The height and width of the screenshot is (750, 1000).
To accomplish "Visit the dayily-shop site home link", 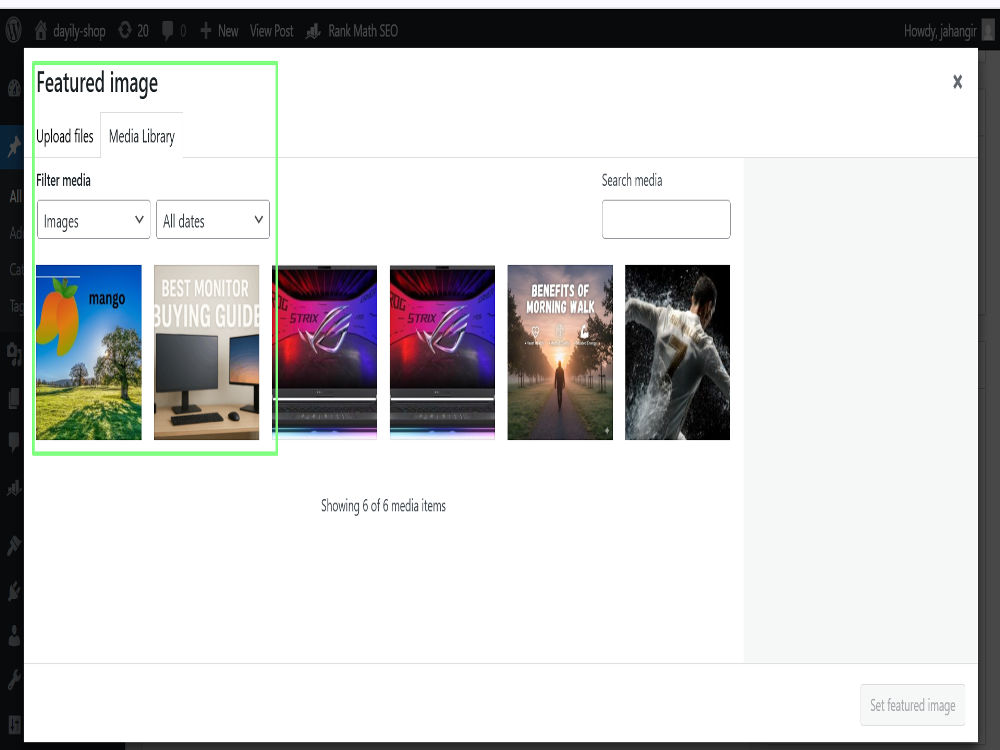I will [70, 31].
